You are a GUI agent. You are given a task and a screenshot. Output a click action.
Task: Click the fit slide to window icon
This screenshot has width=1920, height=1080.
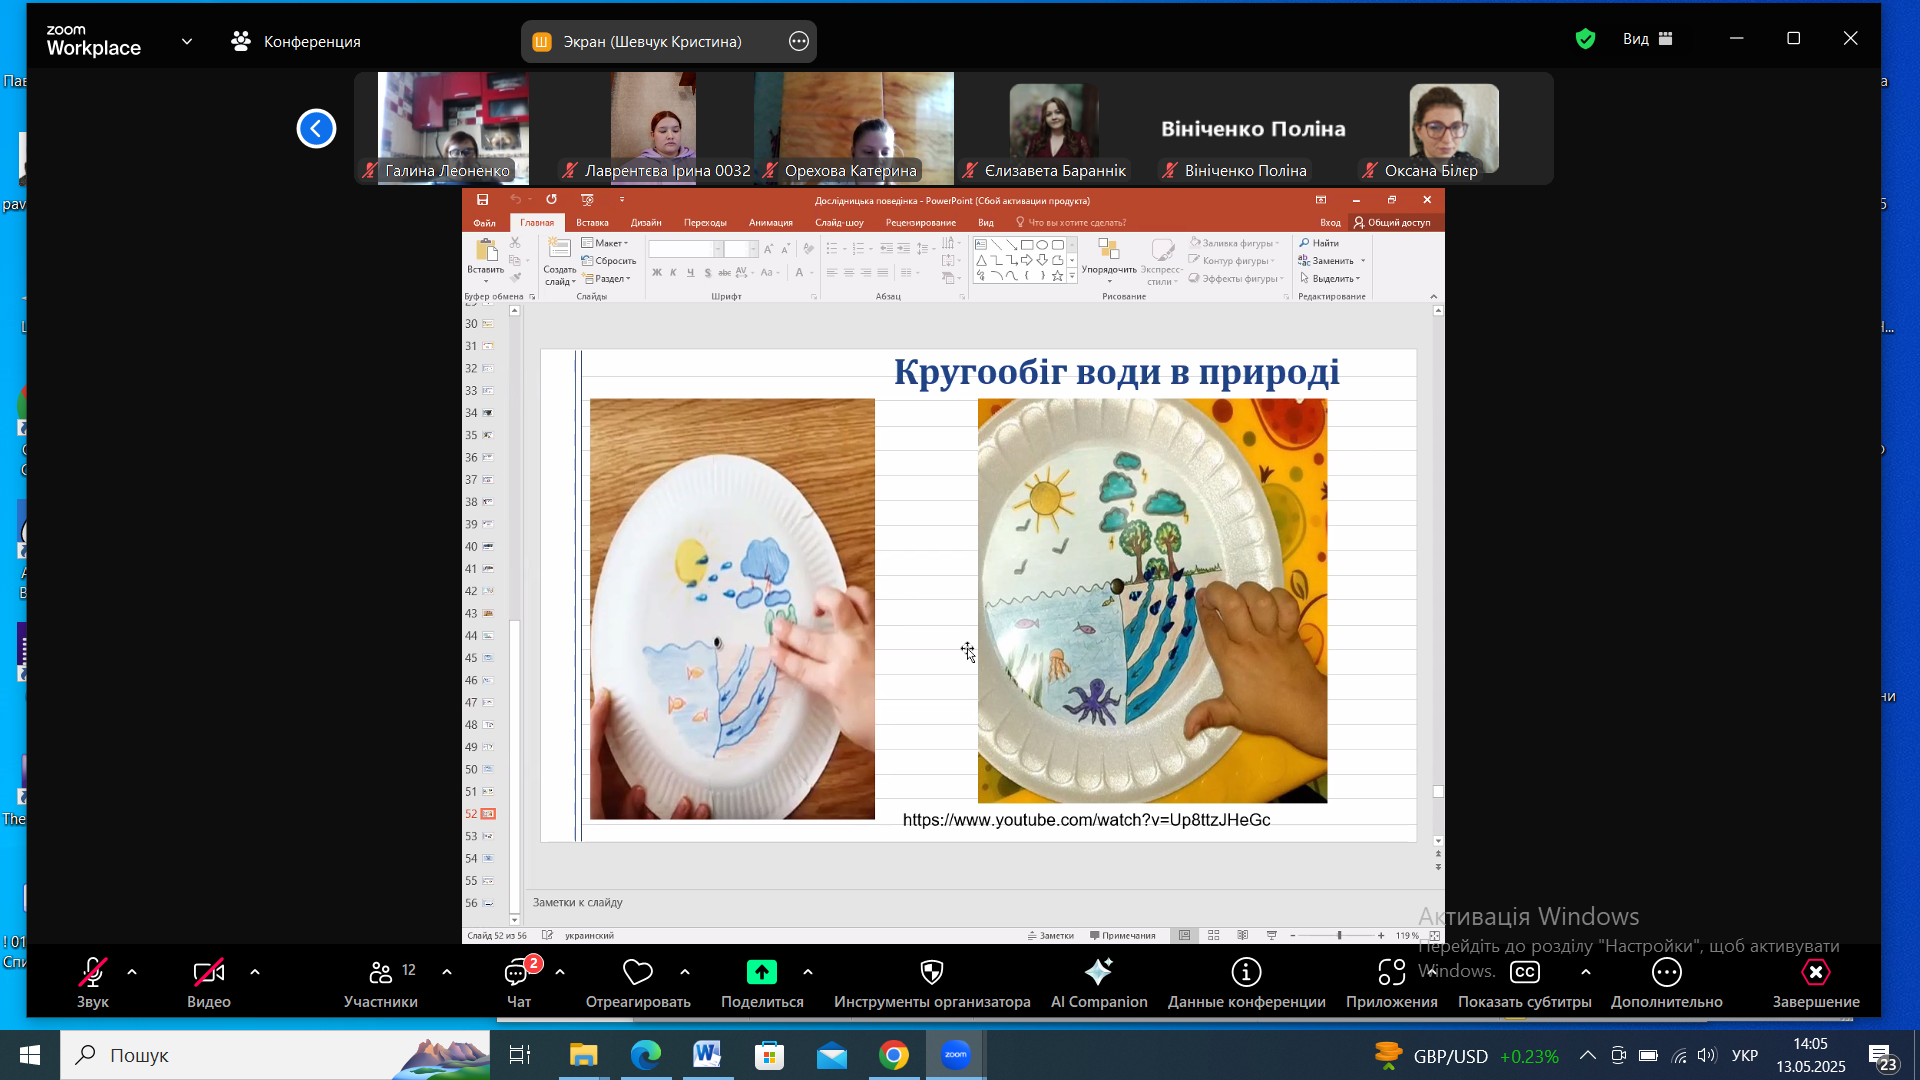pyautogui.click(x=1435, y=936)
